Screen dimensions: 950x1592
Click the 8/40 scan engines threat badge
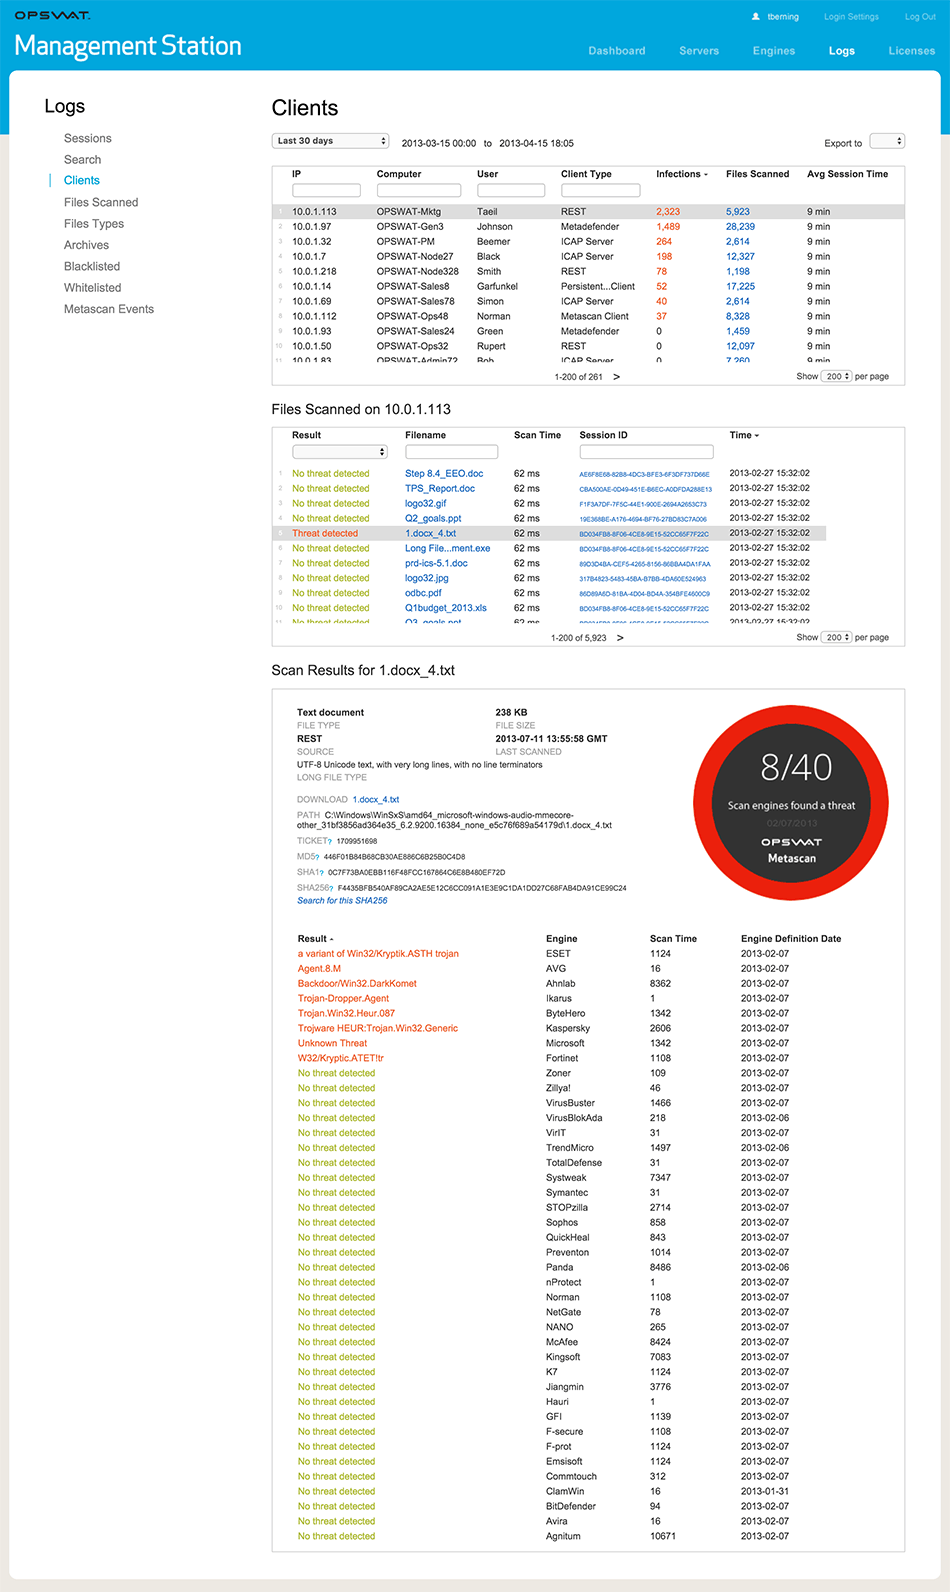[x=791, y=804]
